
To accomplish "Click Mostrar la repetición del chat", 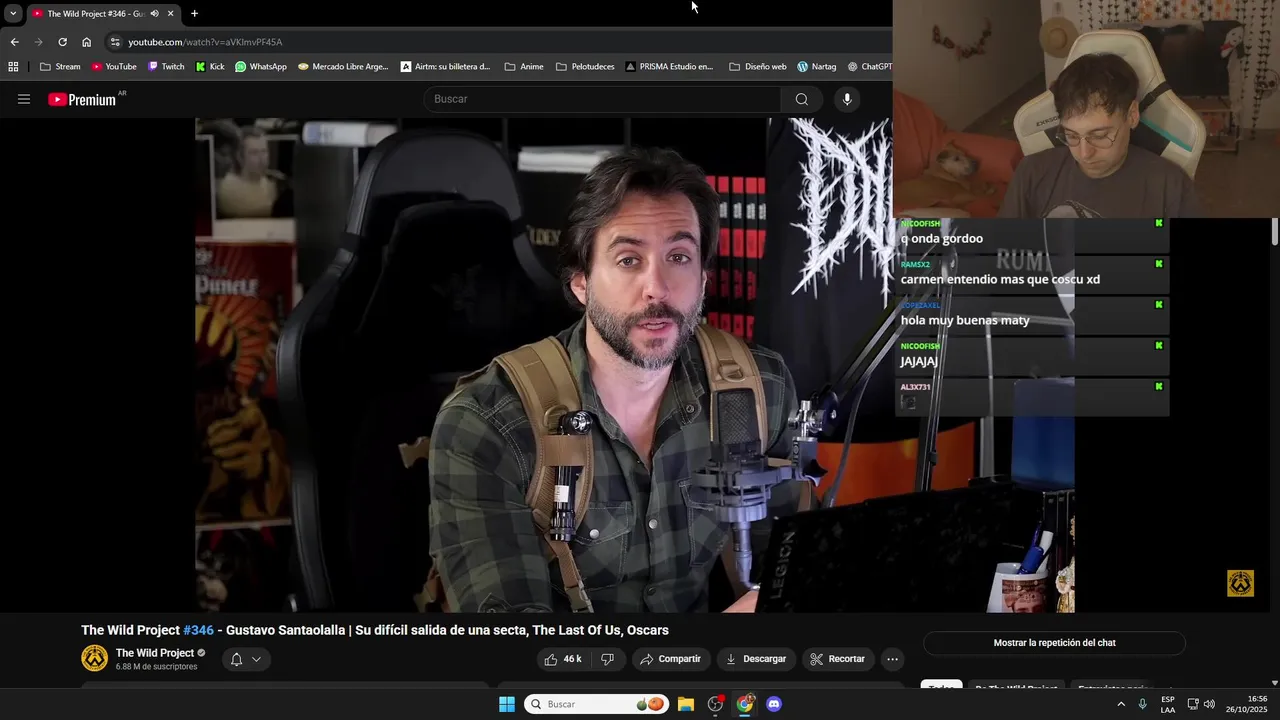I will click(1054, 643).
